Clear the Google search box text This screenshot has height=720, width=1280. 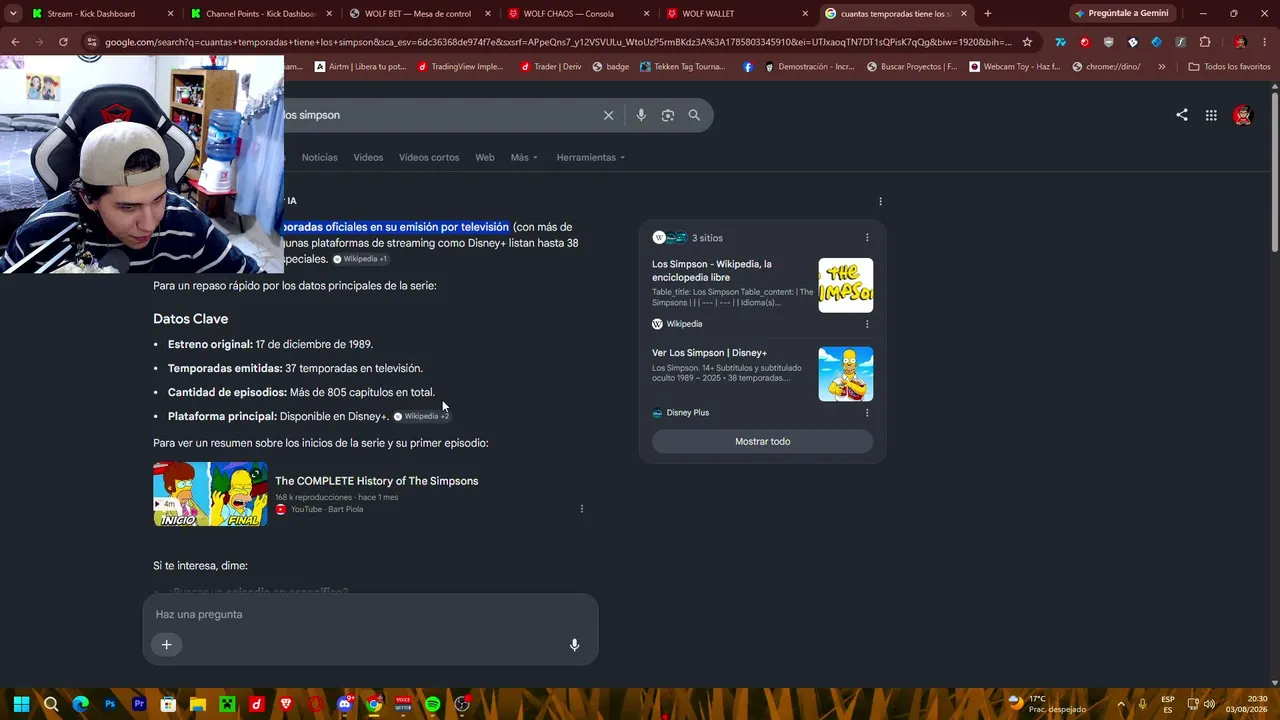click(608, 115)
